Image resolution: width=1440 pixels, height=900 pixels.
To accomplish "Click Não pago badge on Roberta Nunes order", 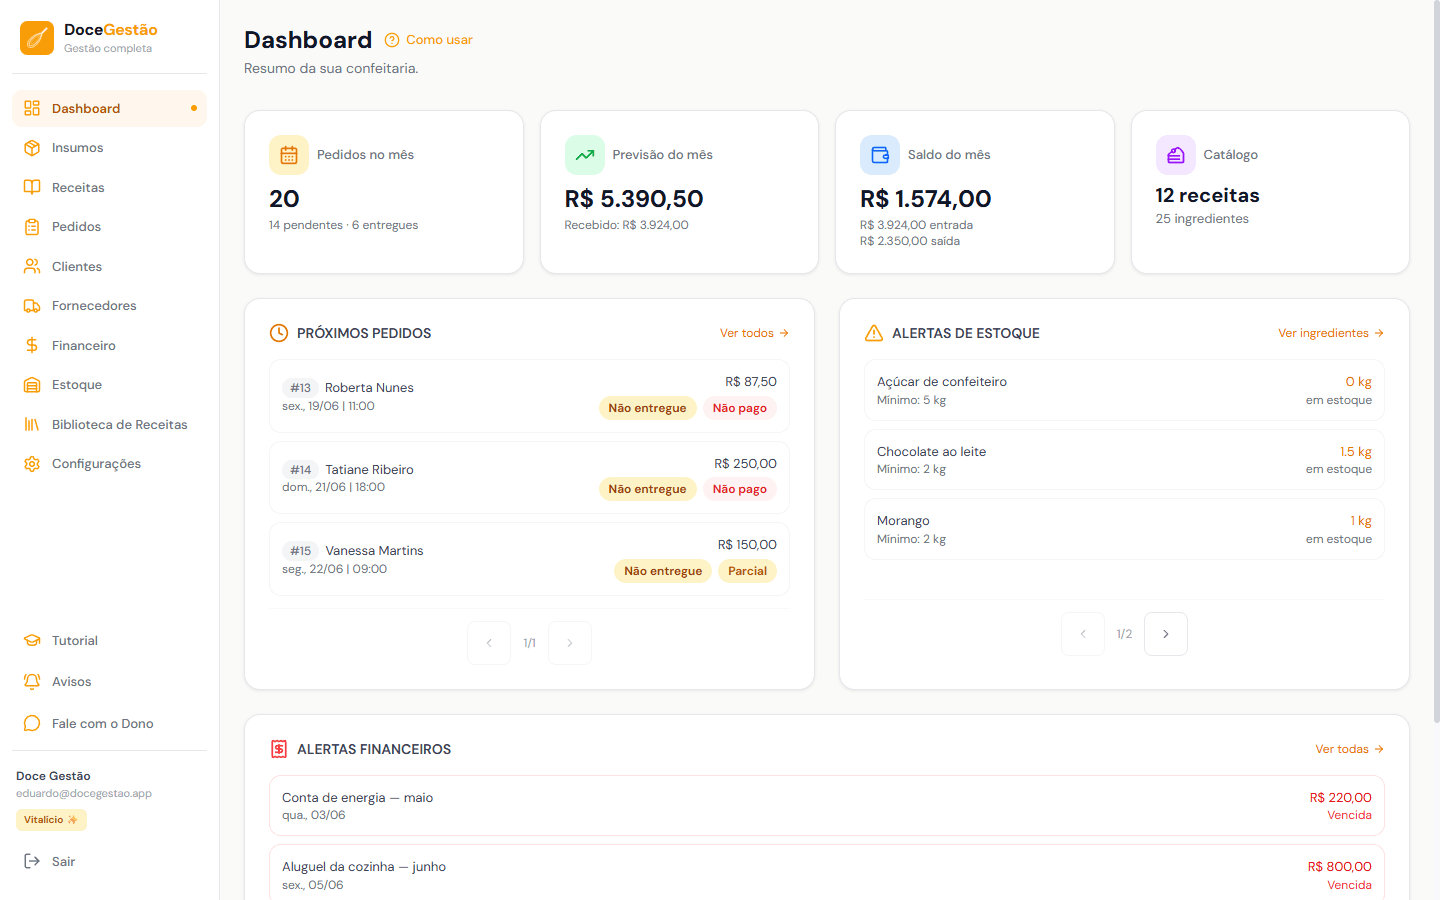I will pos(740,408).
